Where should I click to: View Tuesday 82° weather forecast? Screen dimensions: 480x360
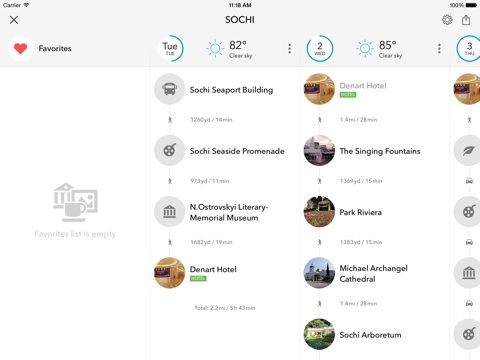(230, 49)
